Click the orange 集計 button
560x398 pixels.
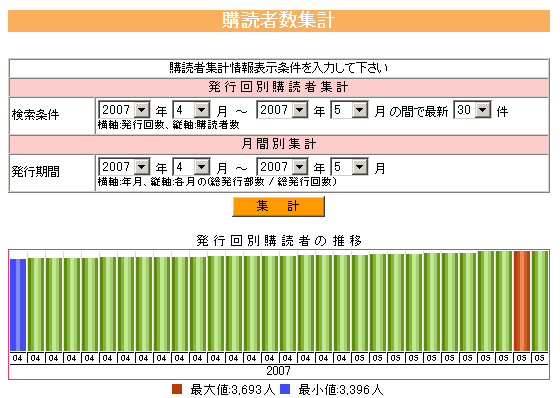[279, 207]
